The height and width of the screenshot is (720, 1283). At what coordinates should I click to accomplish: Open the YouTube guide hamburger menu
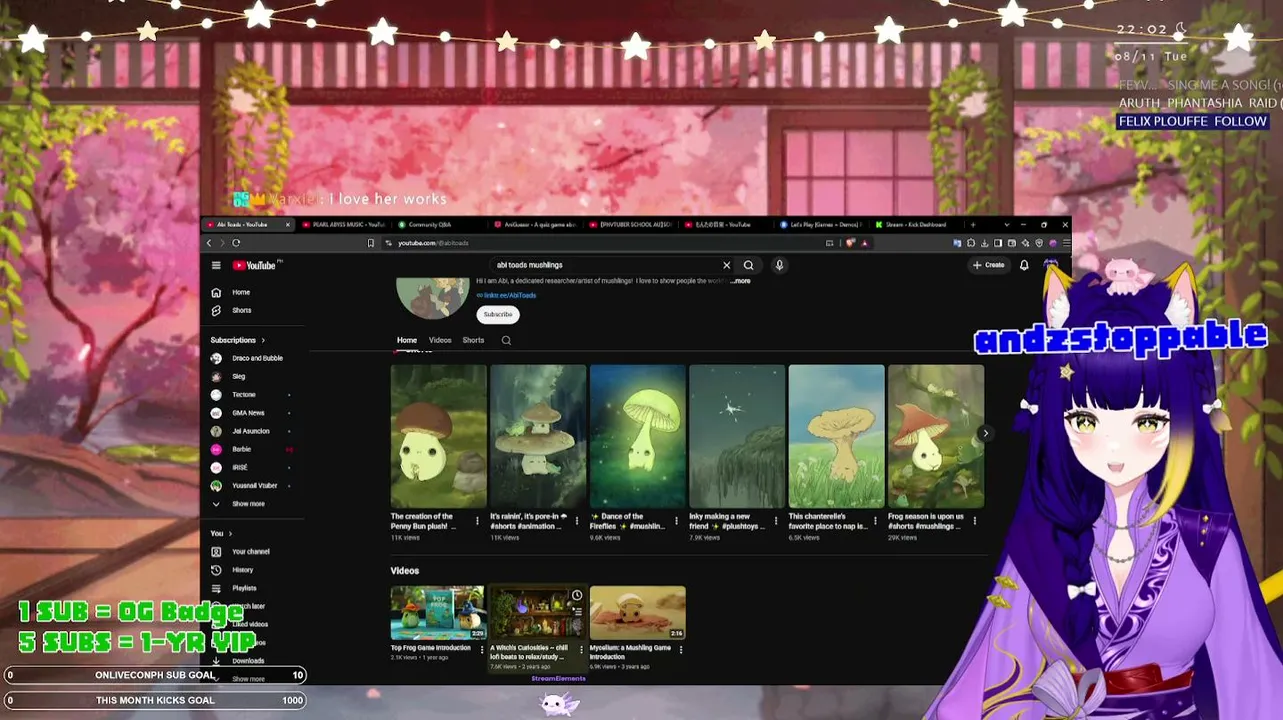point(216,265)
